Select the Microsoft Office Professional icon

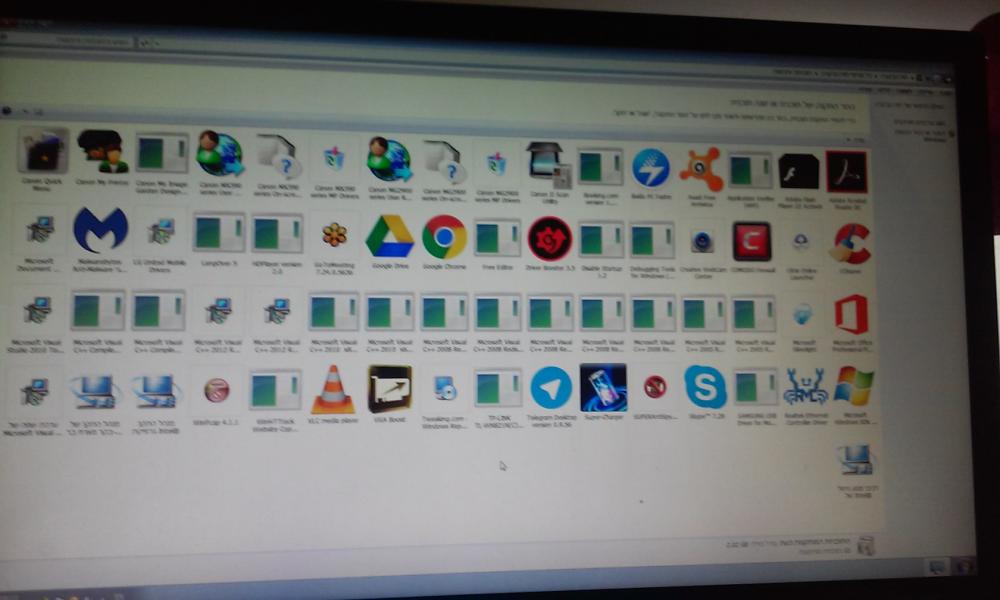tap(851, 314)
